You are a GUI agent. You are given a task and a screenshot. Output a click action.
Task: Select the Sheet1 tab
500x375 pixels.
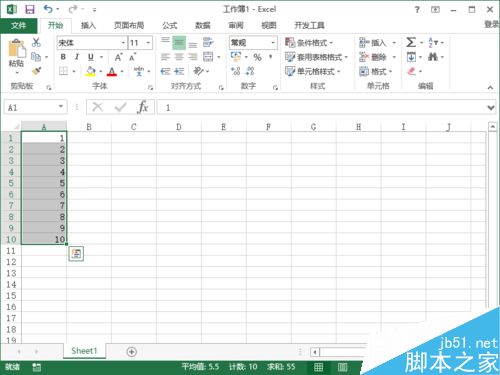click(84, 351)
